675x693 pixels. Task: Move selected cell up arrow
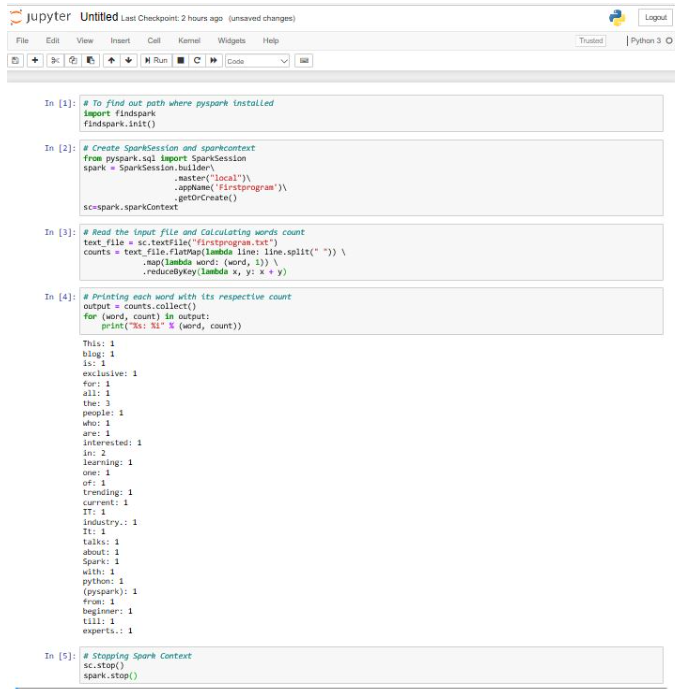coord(111,61)
